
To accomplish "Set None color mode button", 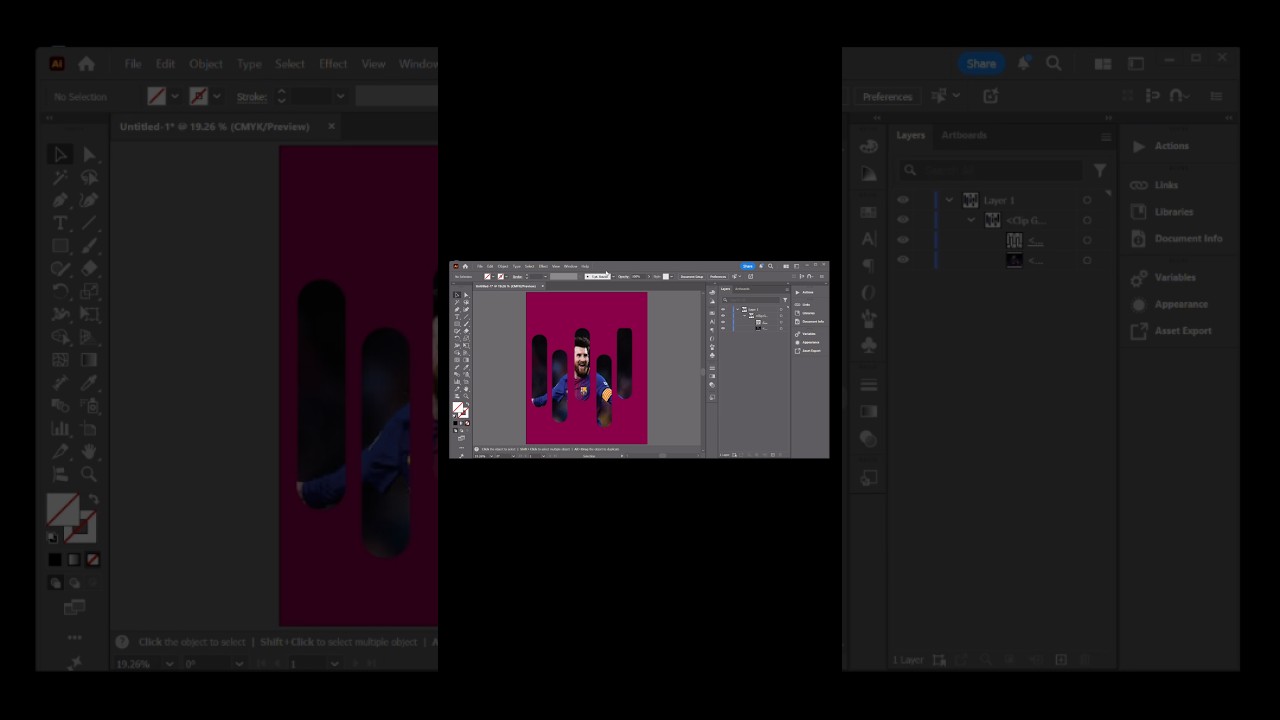I will click(x=93, y=560).
